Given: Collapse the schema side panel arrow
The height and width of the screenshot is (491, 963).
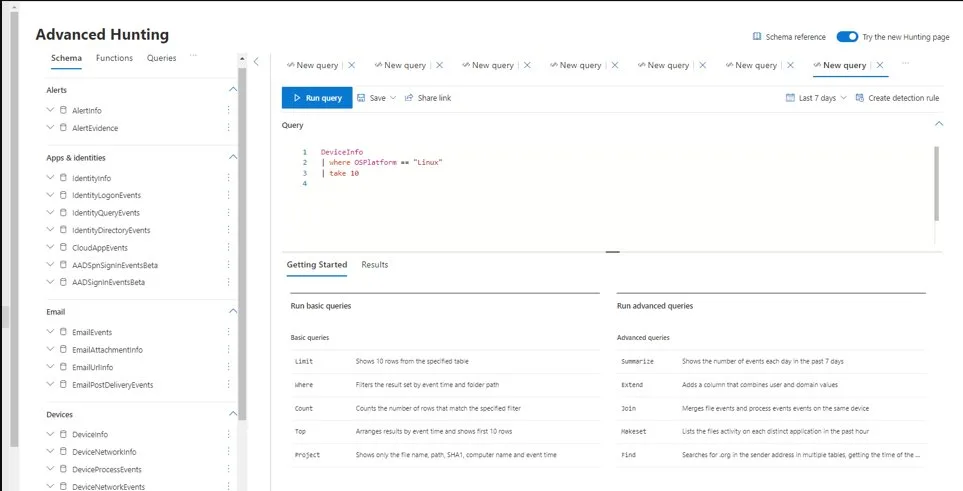Looking at the screenshot, I should point(257,61).
